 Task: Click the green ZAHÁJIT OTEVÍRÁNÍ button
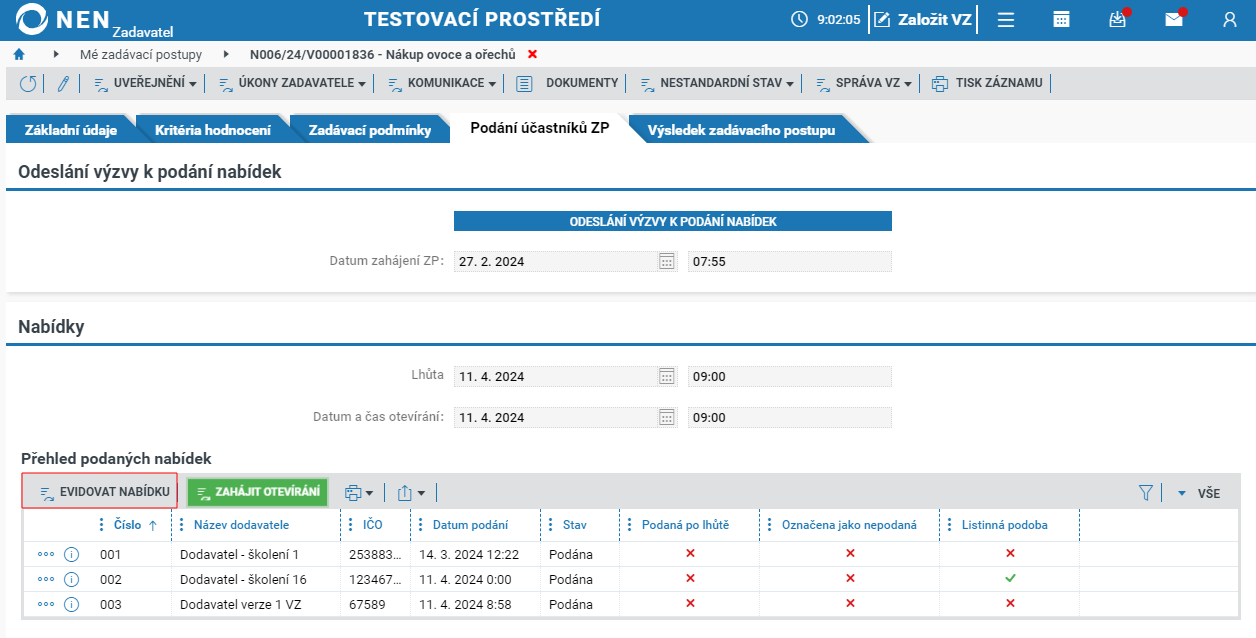(258, 492)
